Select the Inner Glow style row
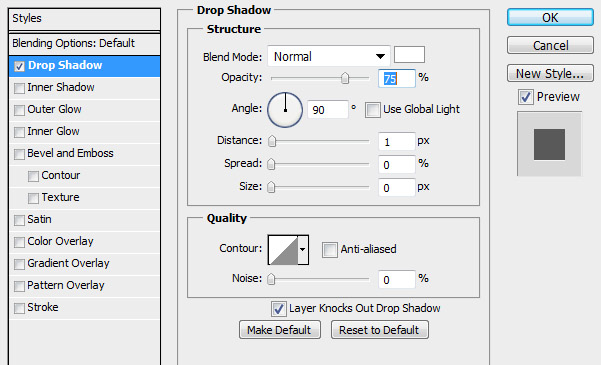Screen dimensions: 601x365 coord(84,132)
